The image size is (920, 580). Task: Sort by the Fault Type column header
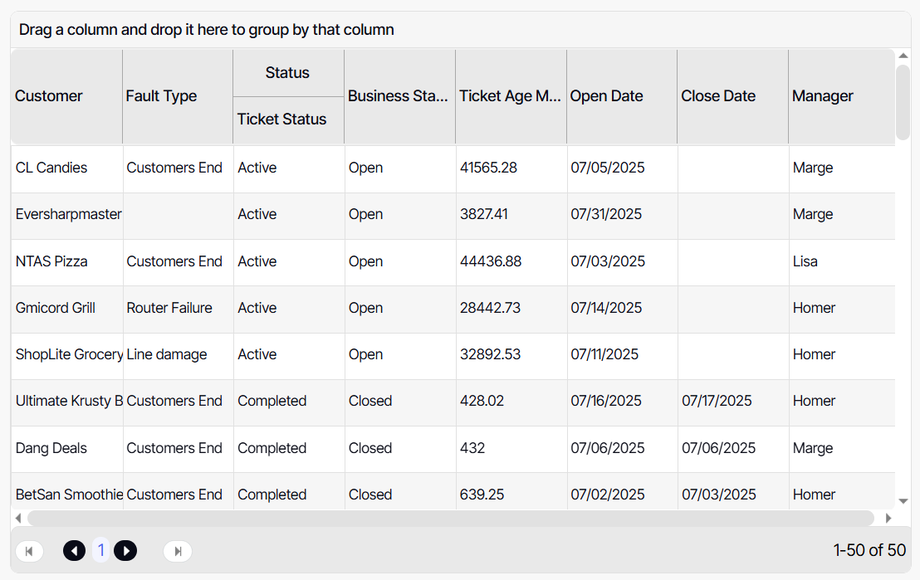[x=161, y=96]
